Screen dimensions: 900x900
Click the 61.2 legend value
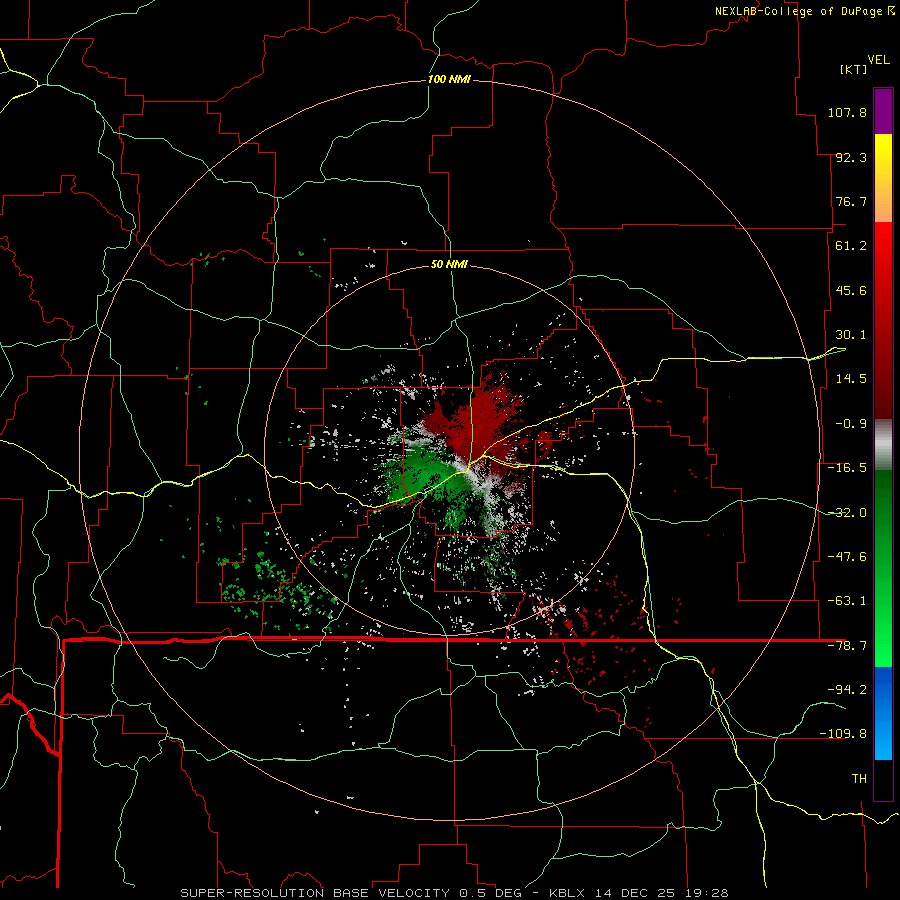point(851,246)
